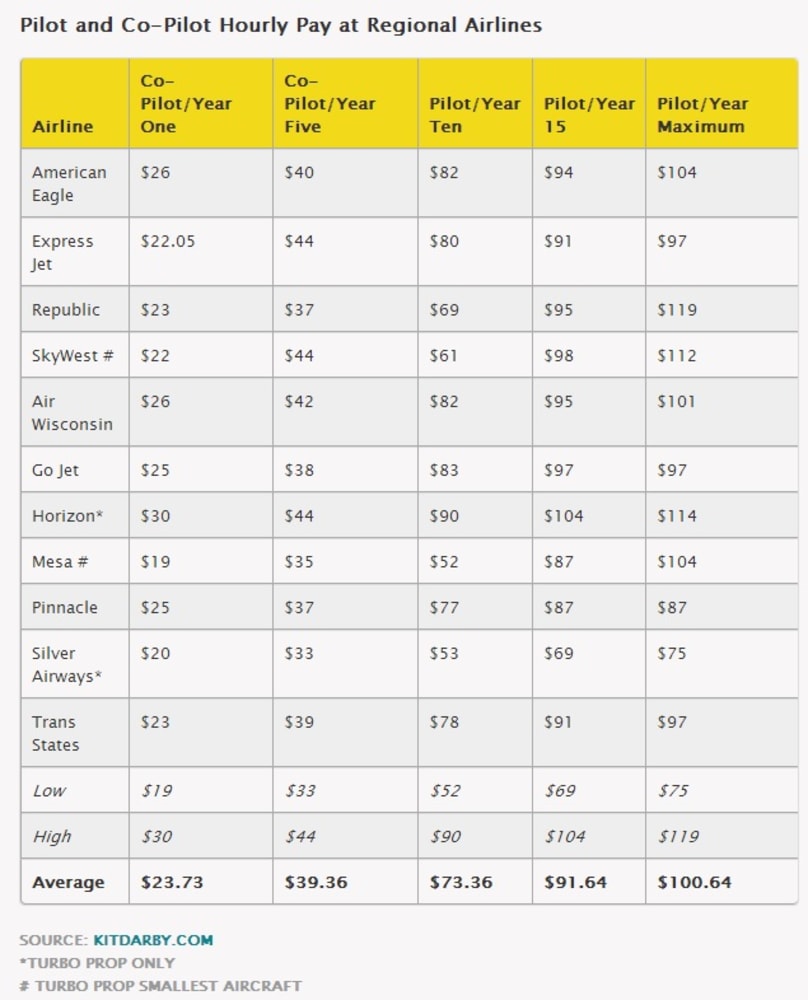Click the Horizon* airline cell
The height and width of the screenshot is (1000, 808).
coord(69,516)
